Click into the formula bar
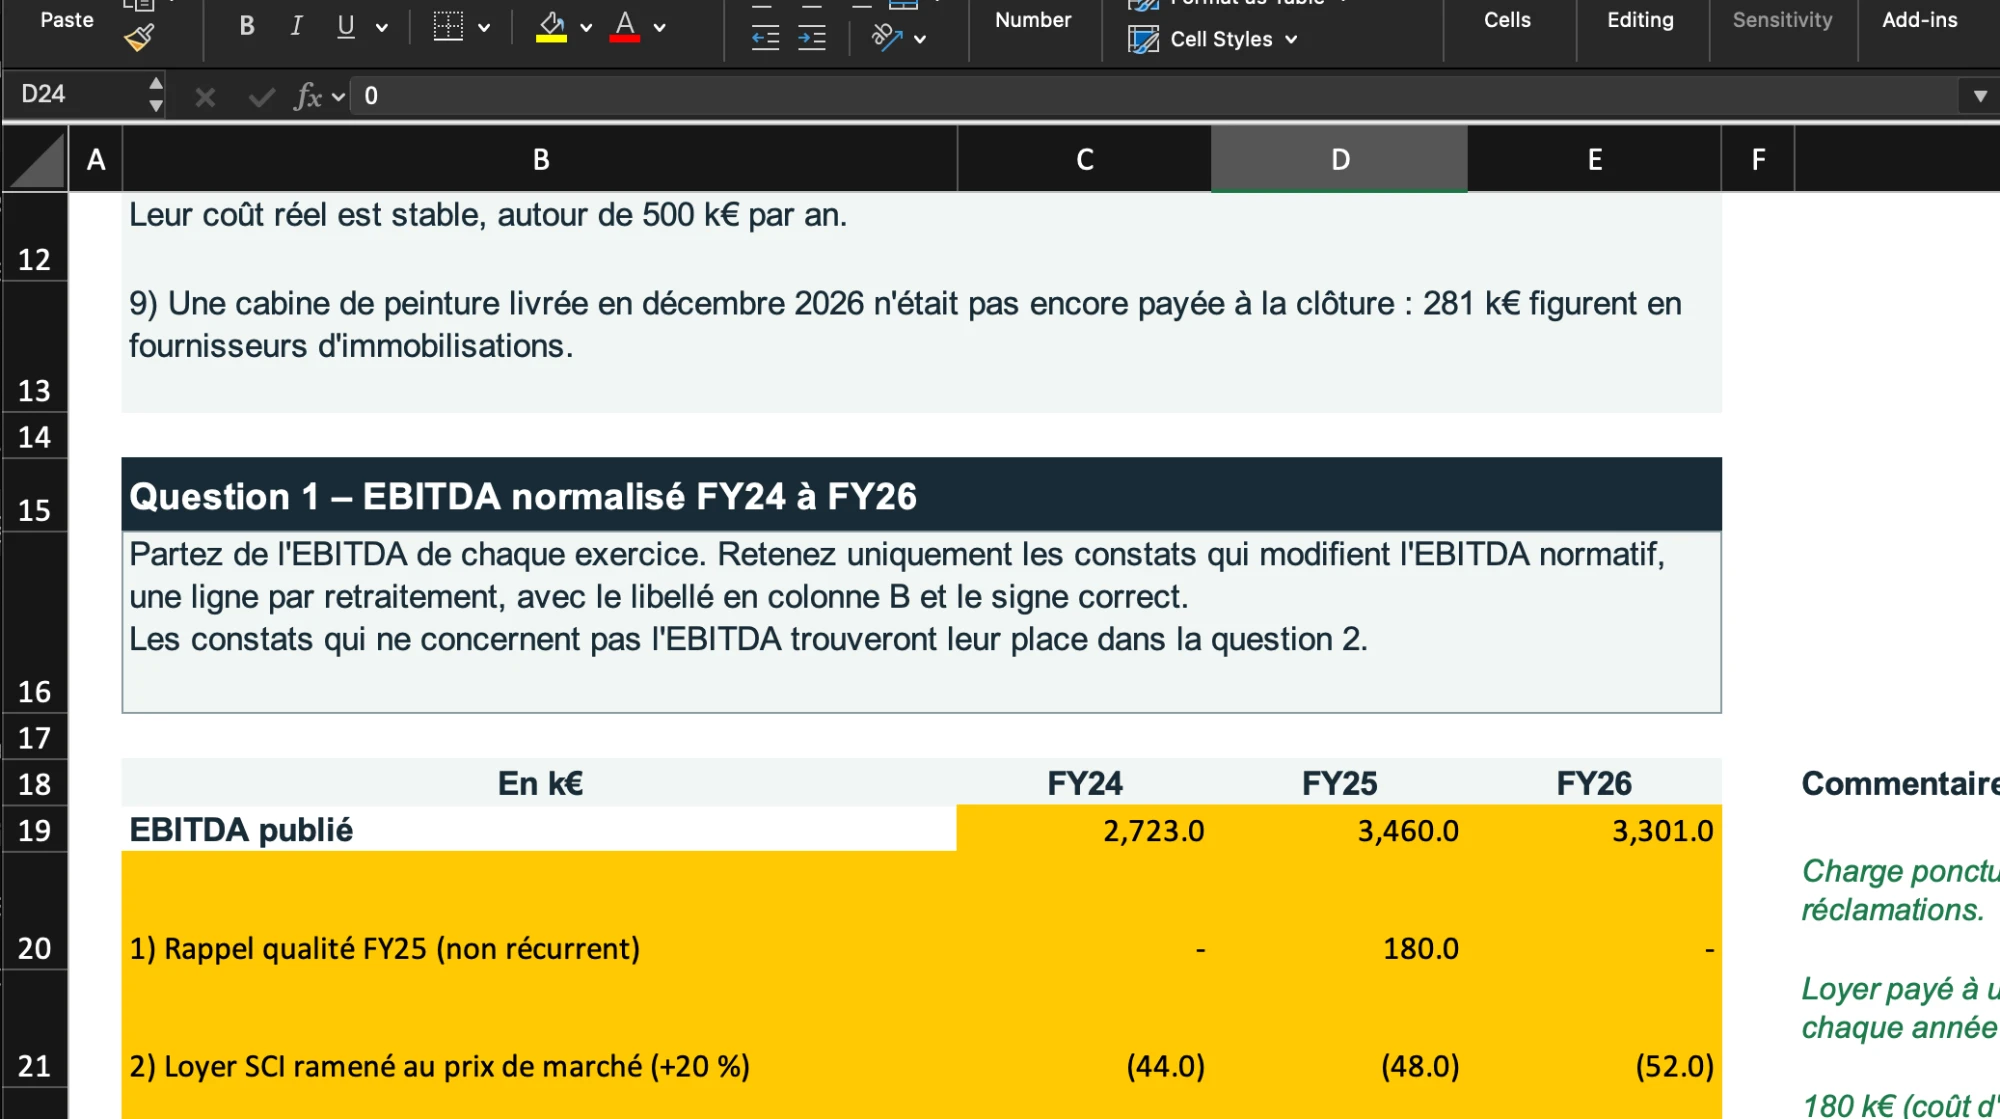 tap(1155, 96)
